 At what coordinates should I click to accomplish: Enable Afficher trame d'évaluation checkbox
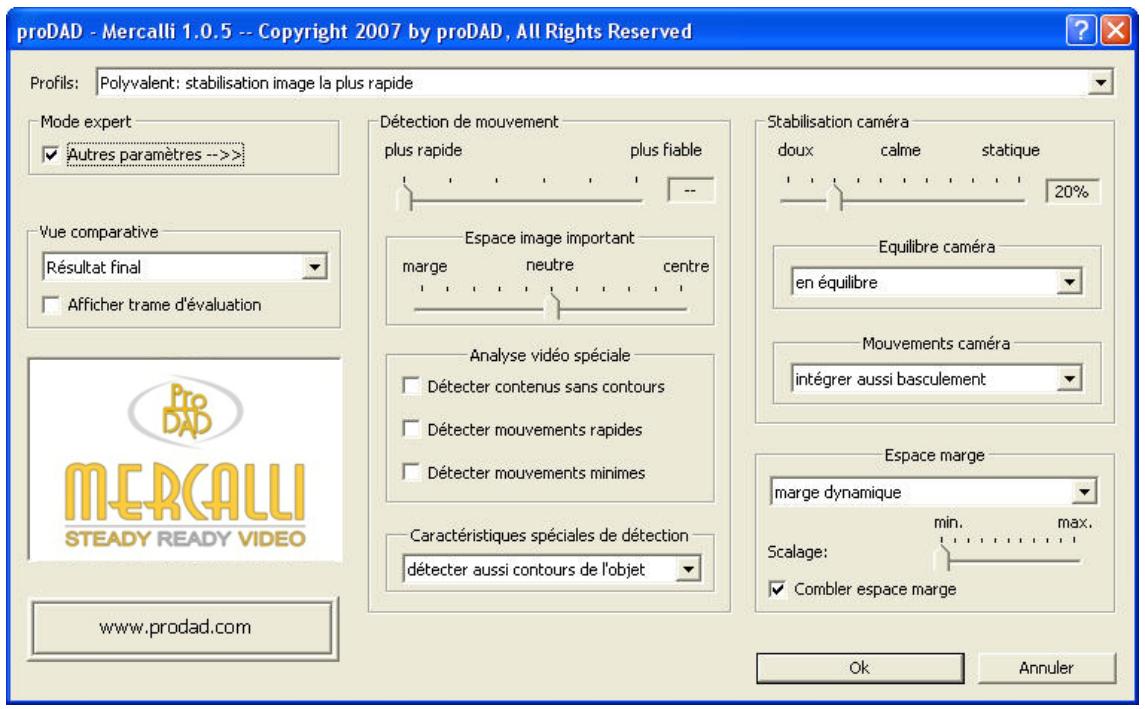pyautogui.click(x=50, y=304)
